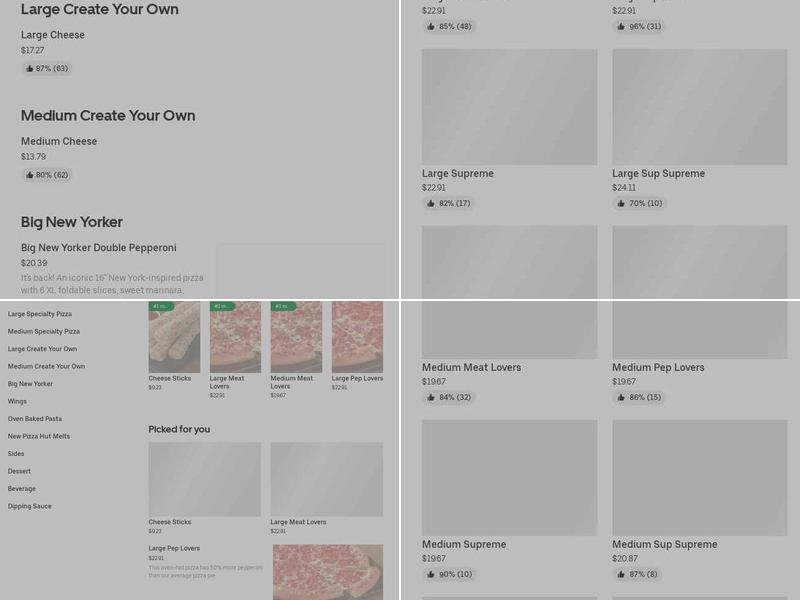Open the Big New Yorker Double Pepperoni item

point(99,248)
